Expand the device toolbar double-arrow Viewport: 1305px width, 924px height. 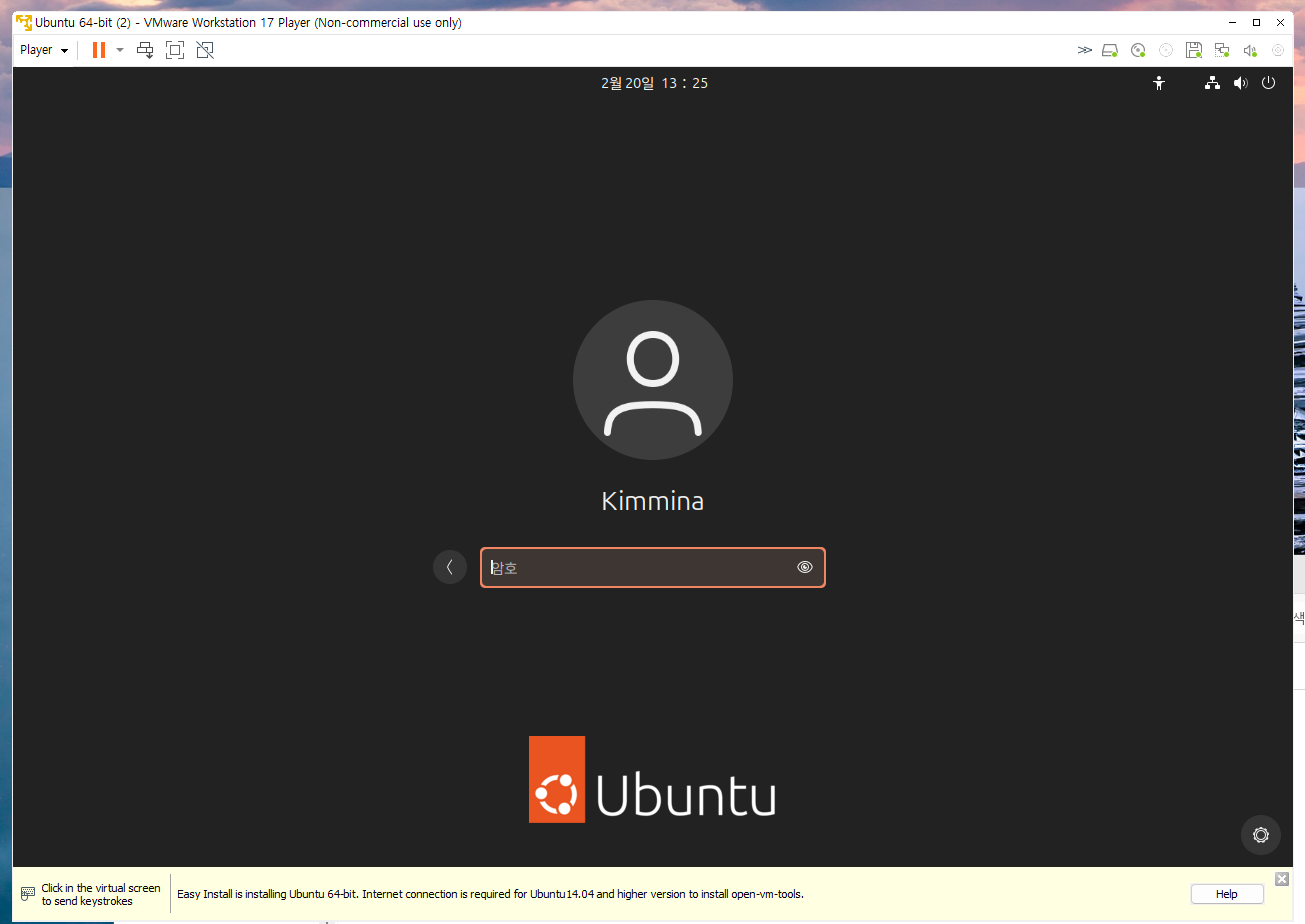point(1085,50)
